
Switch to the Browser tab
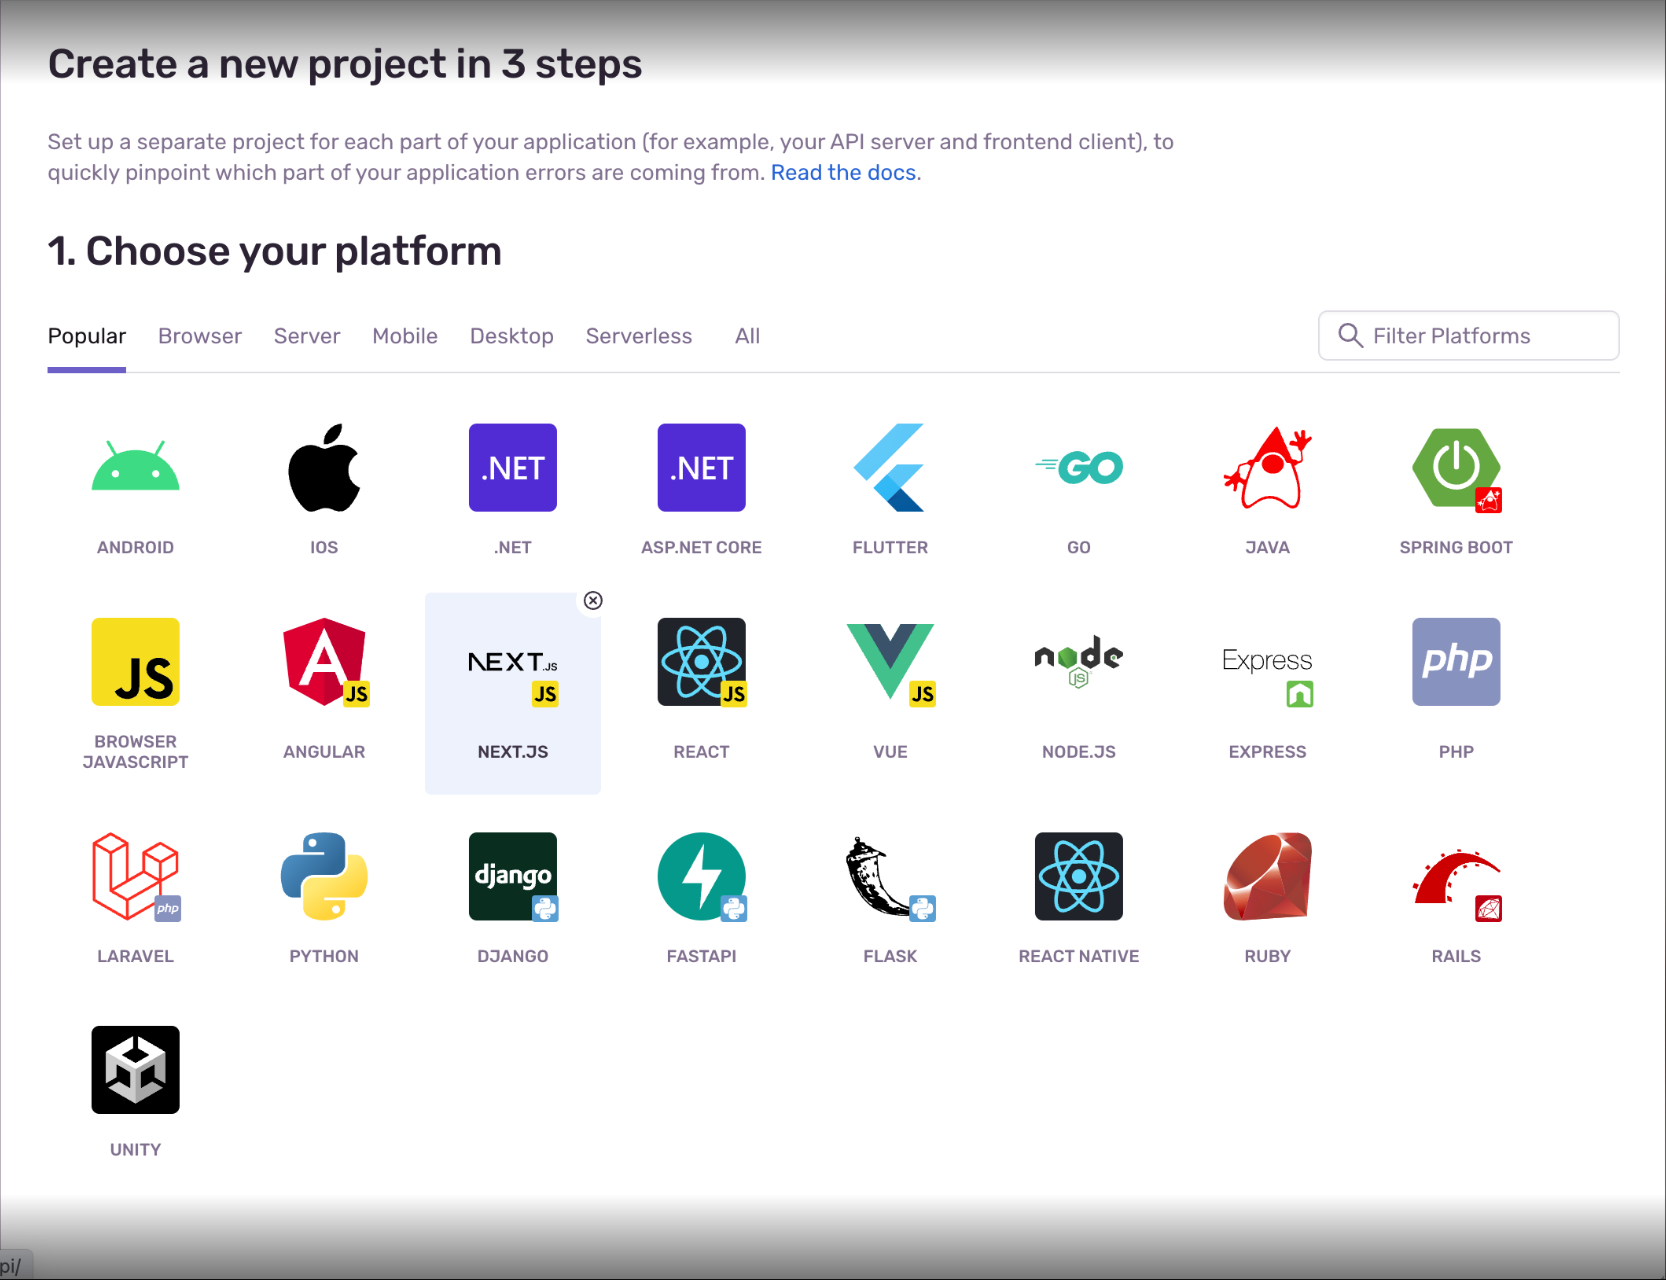200,336
